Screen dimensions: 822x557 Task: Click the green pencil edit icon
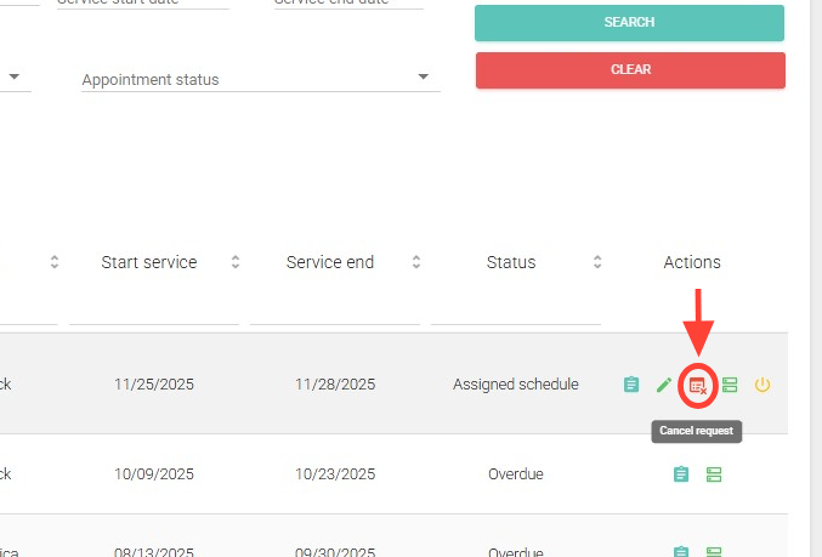(664, 385)
